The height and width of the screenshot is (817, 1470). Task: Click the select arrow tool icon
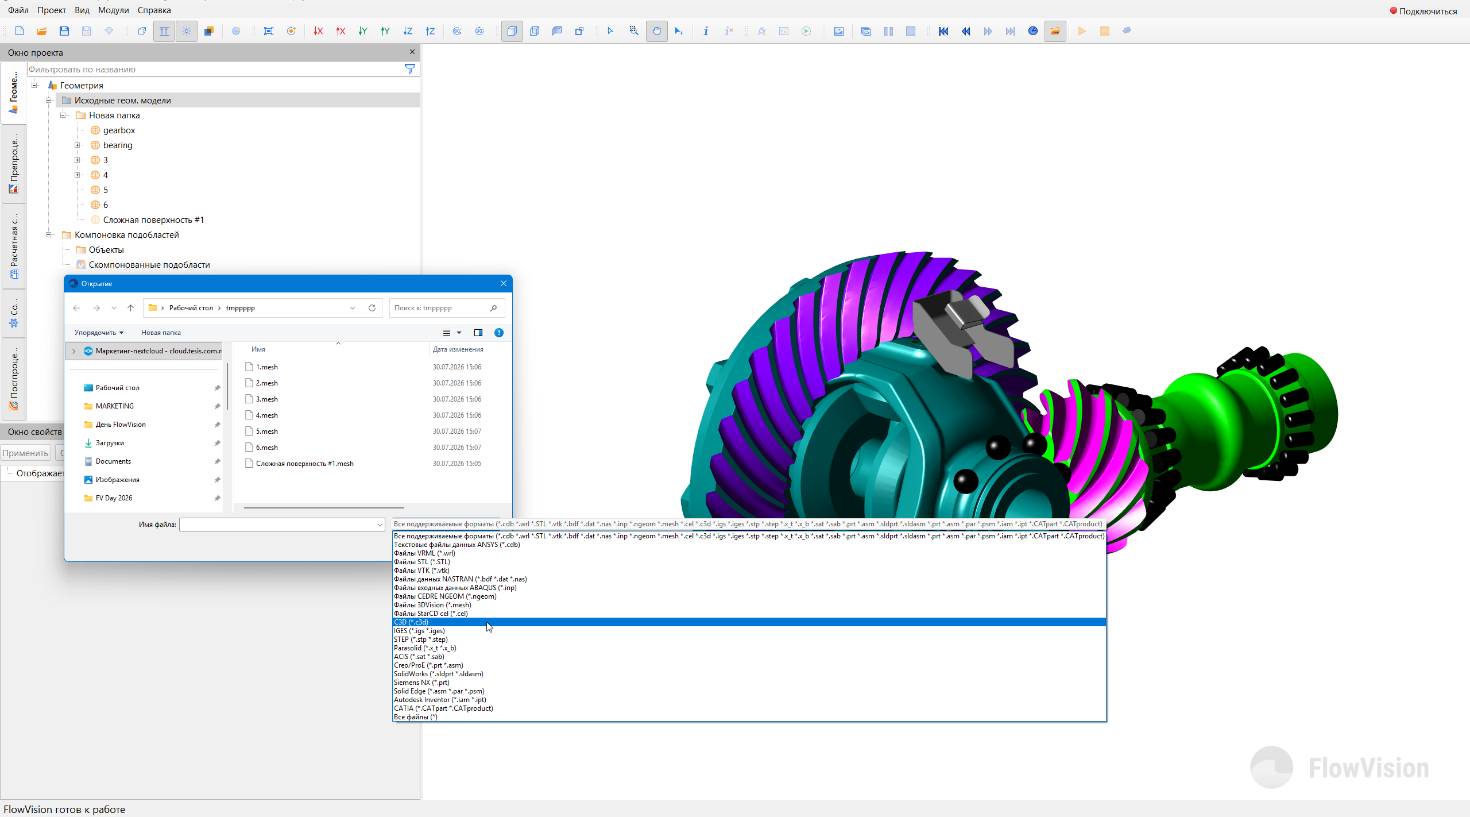coord(610,31)
